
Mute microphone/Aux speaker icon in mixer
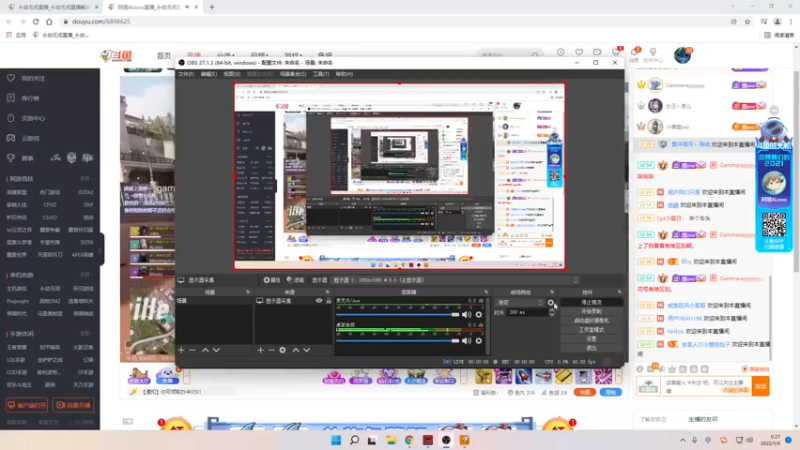coord(466,315)
